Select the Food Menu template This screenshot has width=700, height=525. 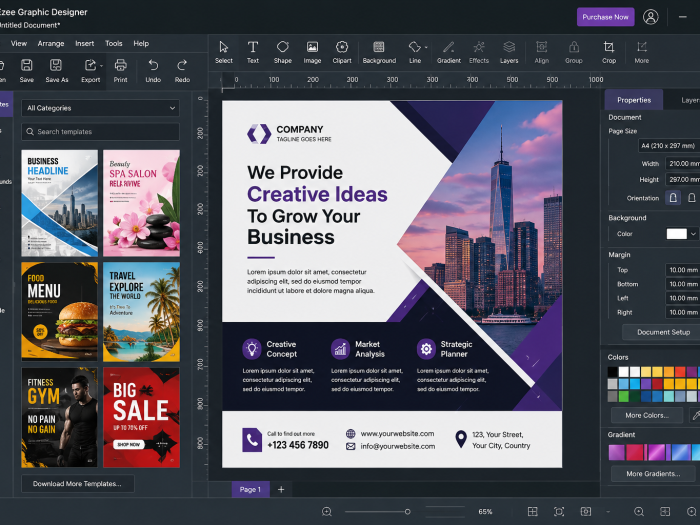59,312
